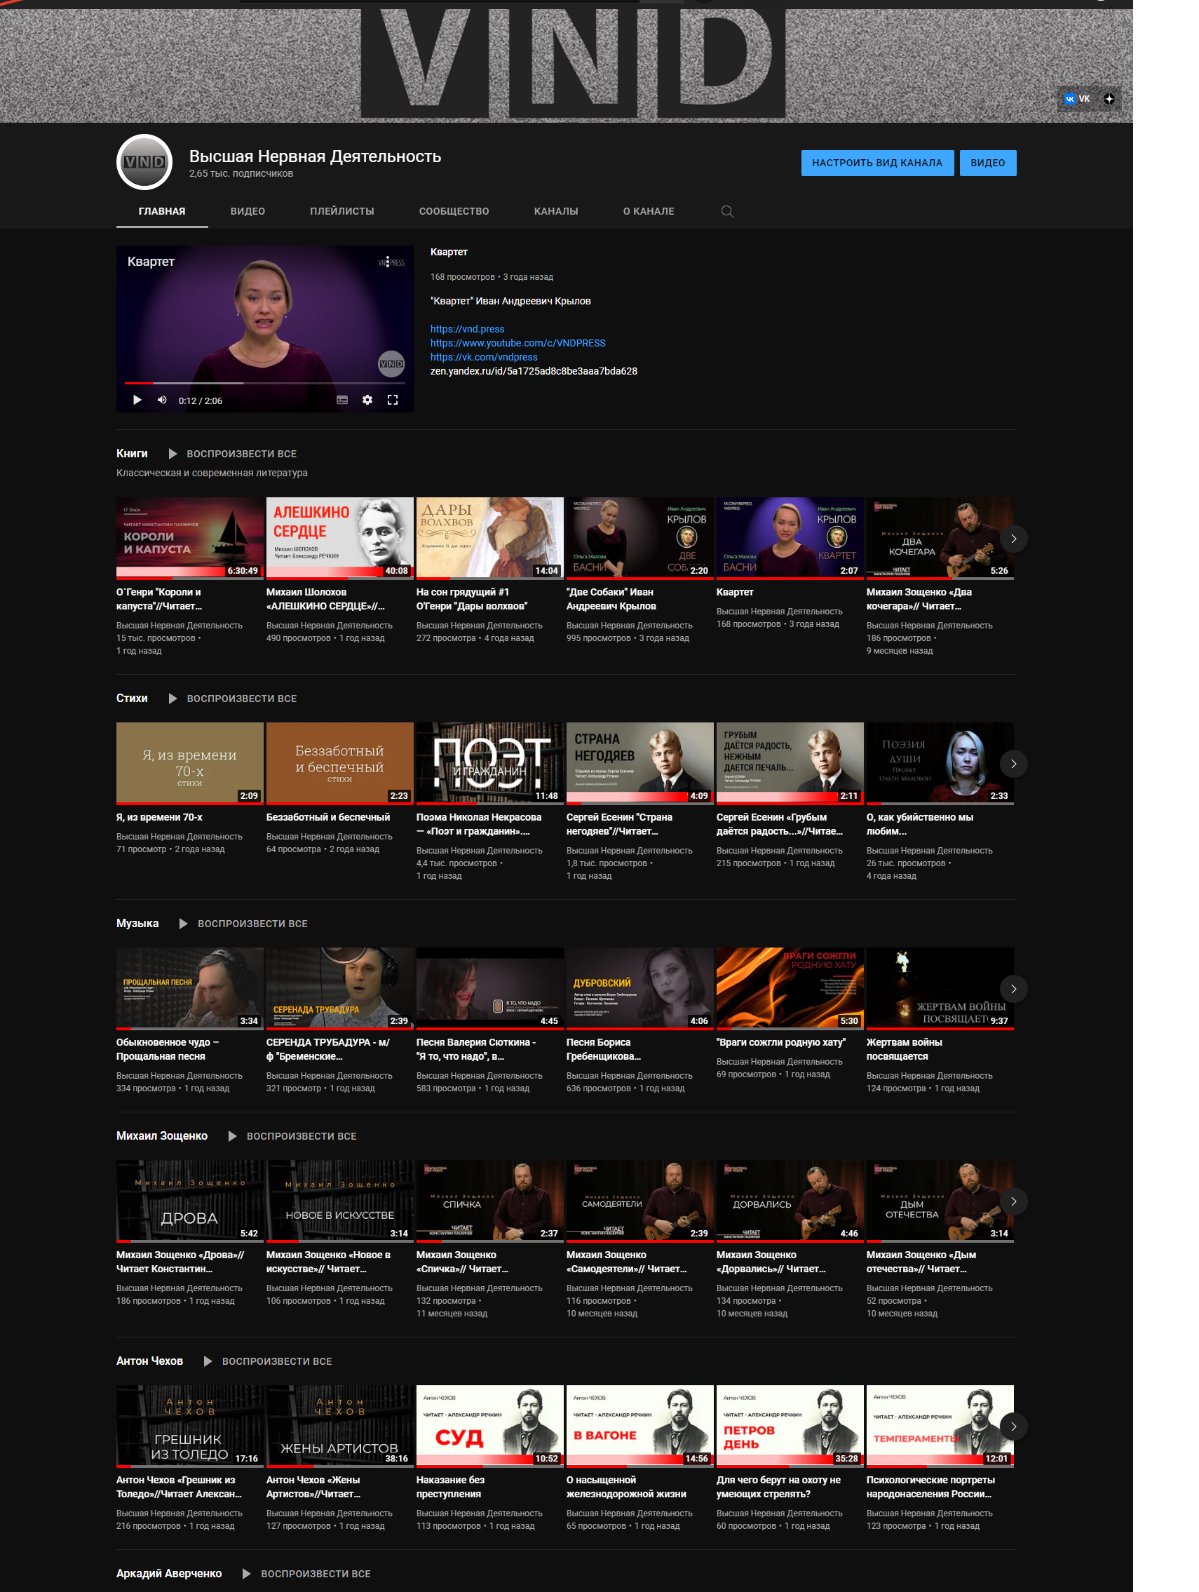The image size is (1199, 1592).
Task: Open the https://vnd.press link
Action: coord(467,329)
